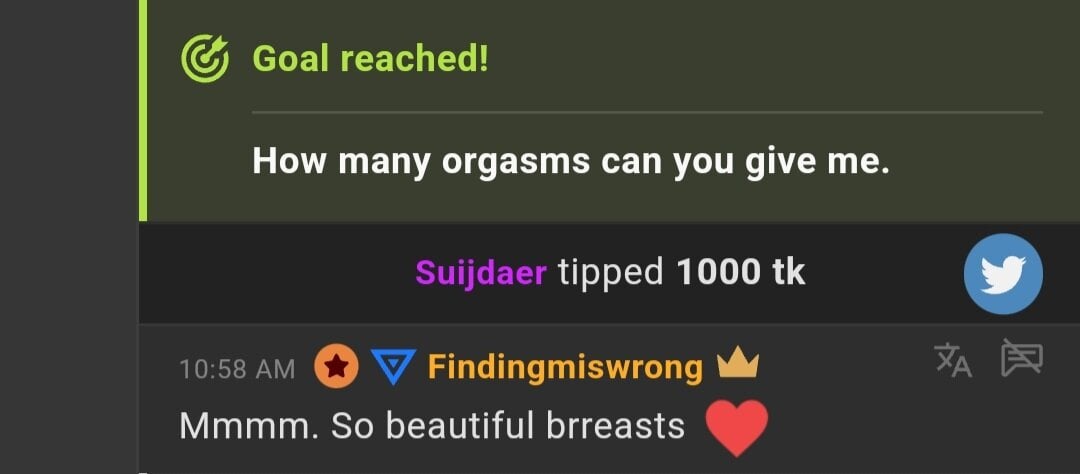Click the goal description about orgasms

pyautogui.click(x=571, y=162)
